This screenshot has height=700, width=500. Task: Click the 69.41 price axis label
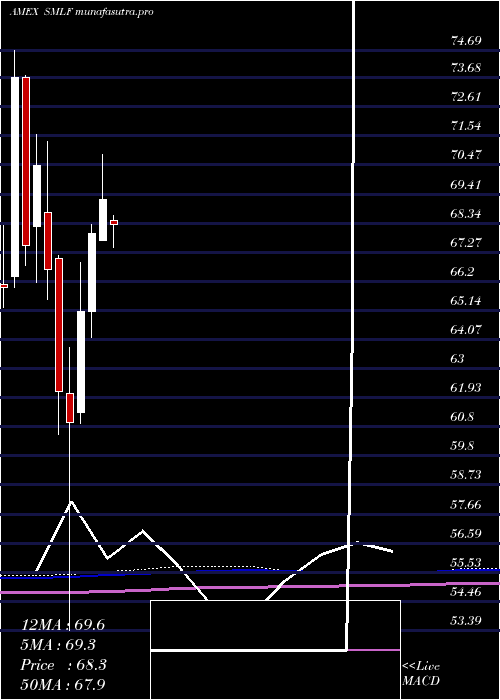click(466, 184)
